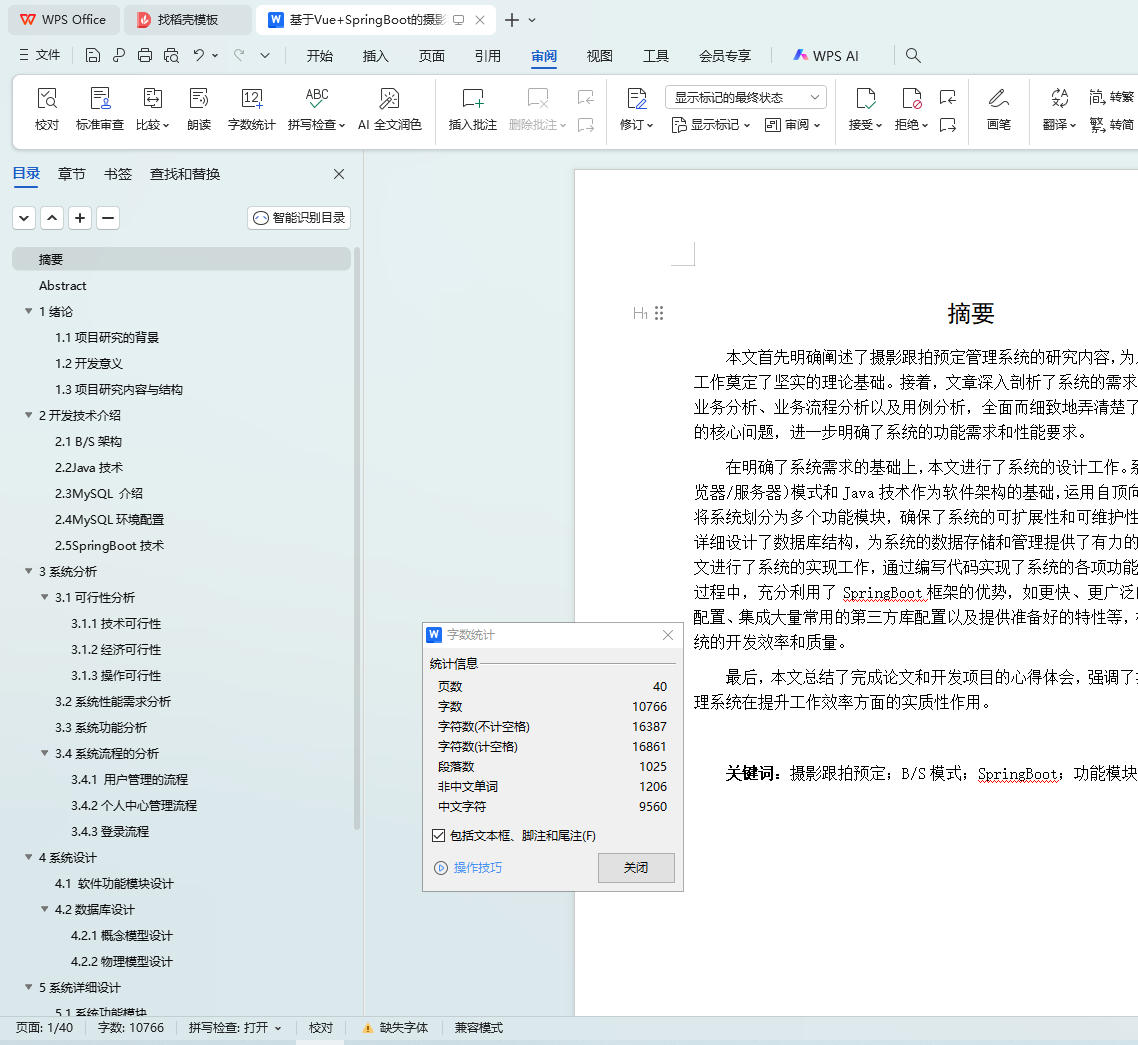Click 字数: 10766 in status bar
The height and width of the screenshot is (1045, 1138).
point(131,1028)
